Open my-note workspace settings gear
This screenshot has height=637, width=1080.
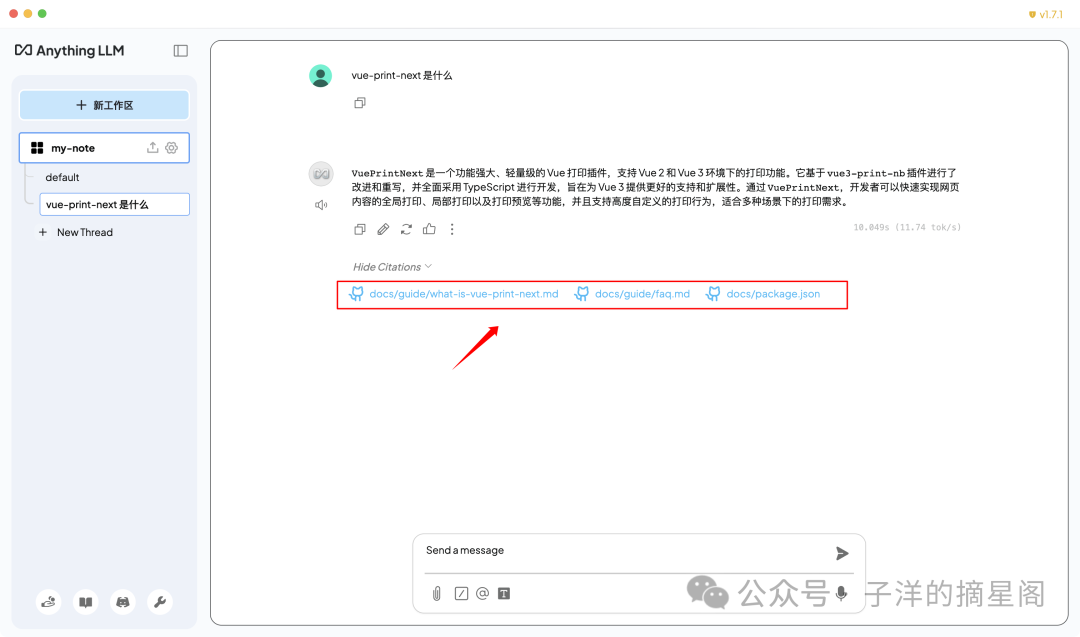tap(172, 147)
